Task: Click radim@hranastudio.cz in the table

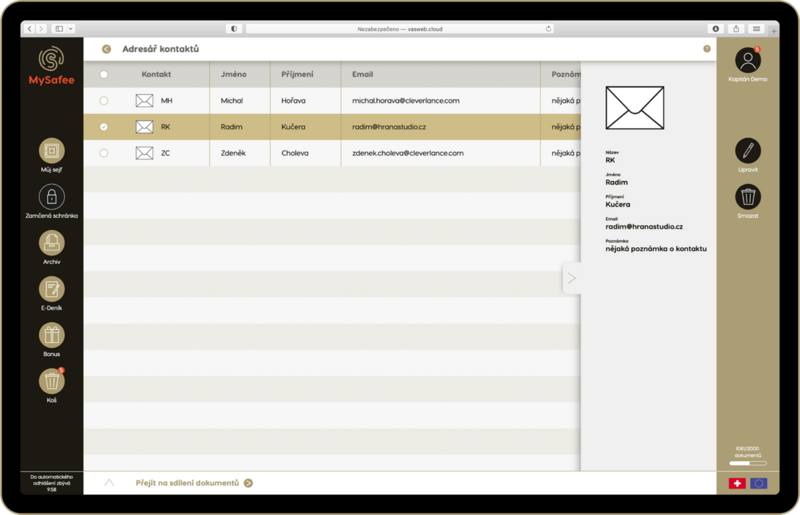Action: 389,127
